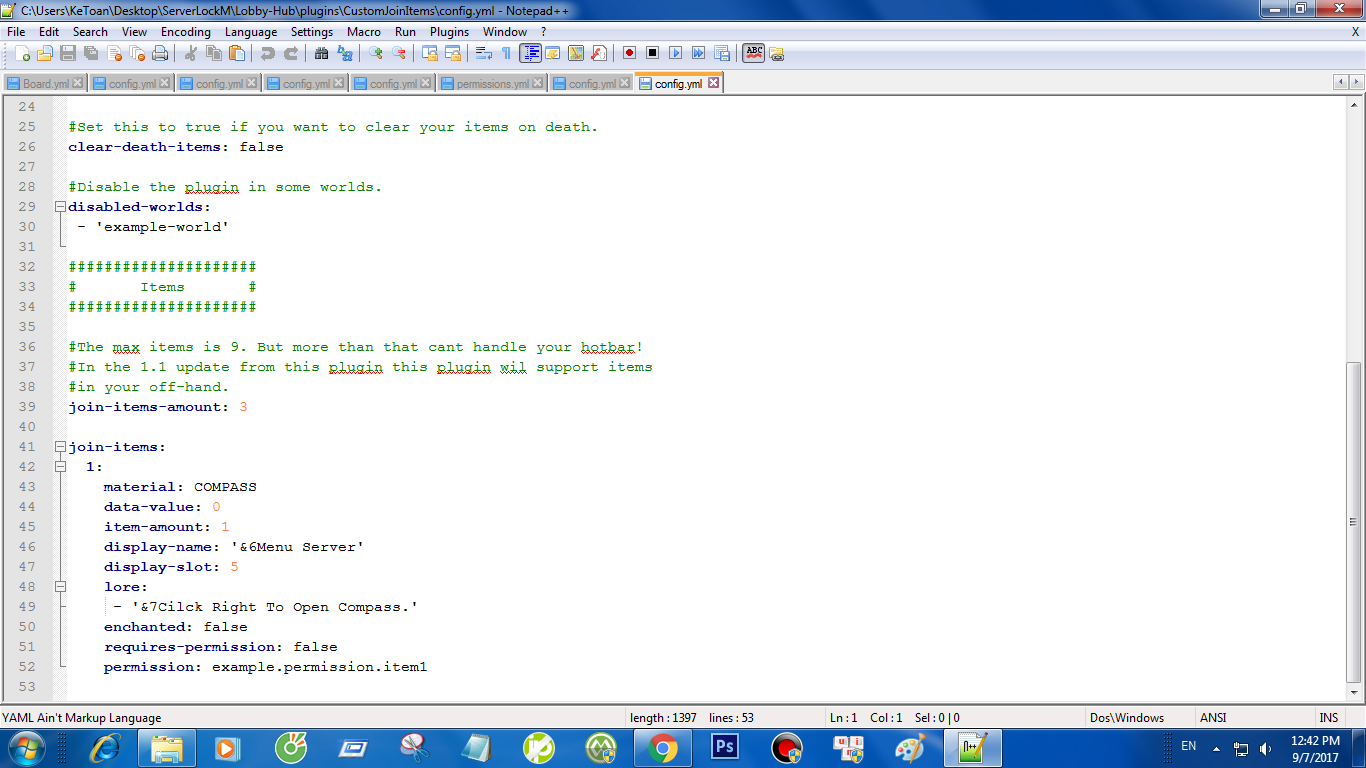1366x768 pixels.
Task: Click 'permission: example.permission.item1' line
Action: [265, 667]
